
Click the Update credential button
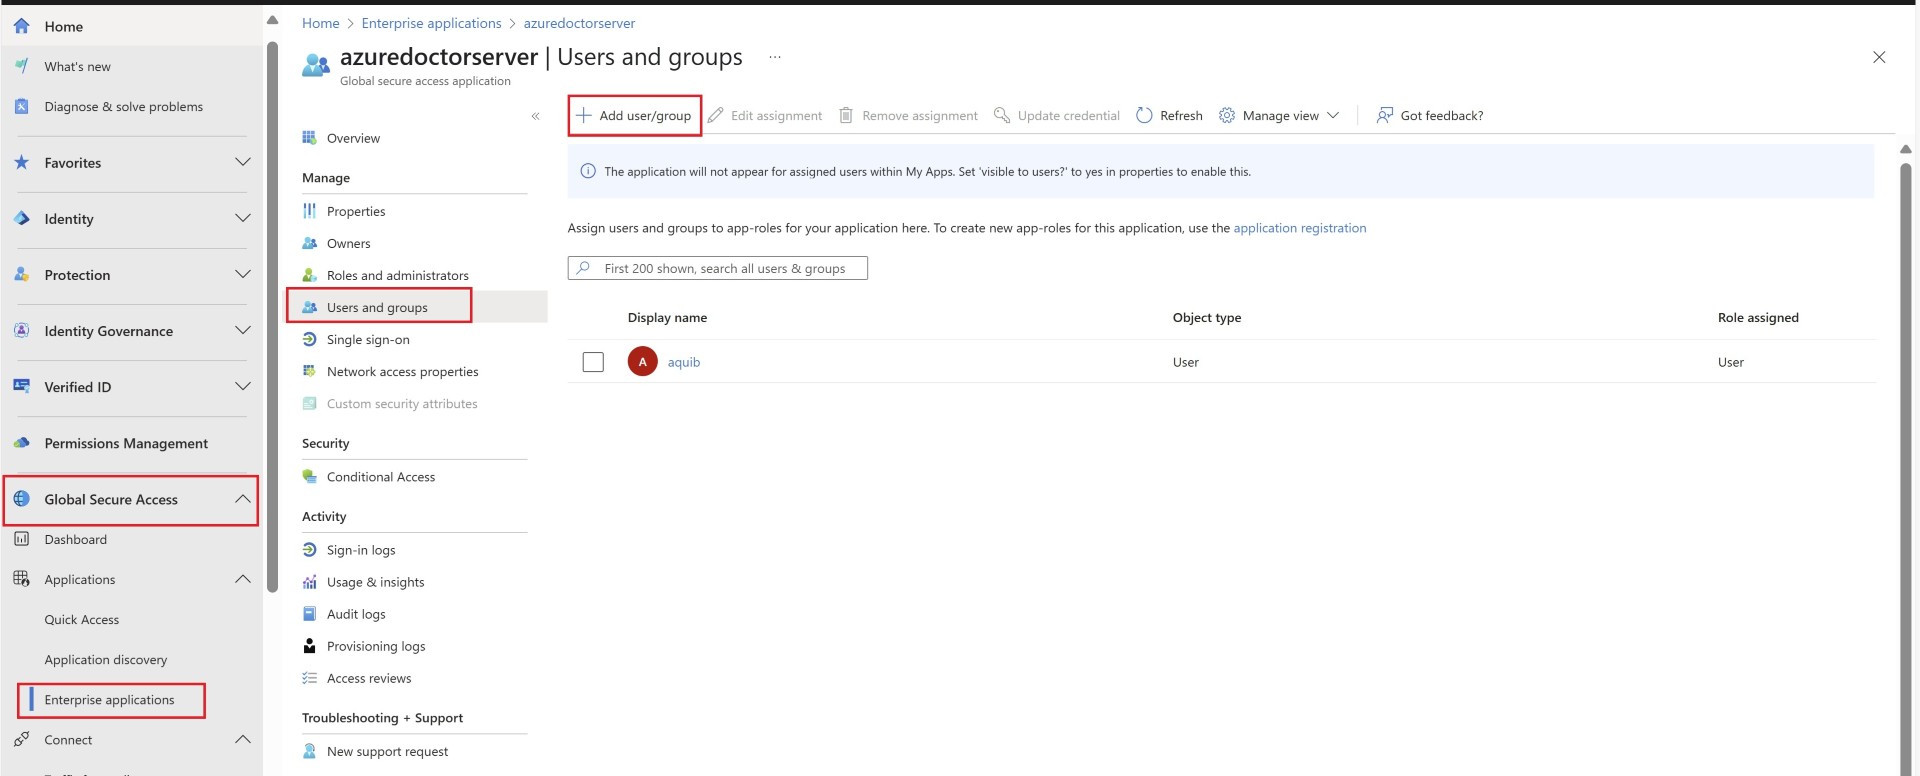click(x=1056, y=116)
